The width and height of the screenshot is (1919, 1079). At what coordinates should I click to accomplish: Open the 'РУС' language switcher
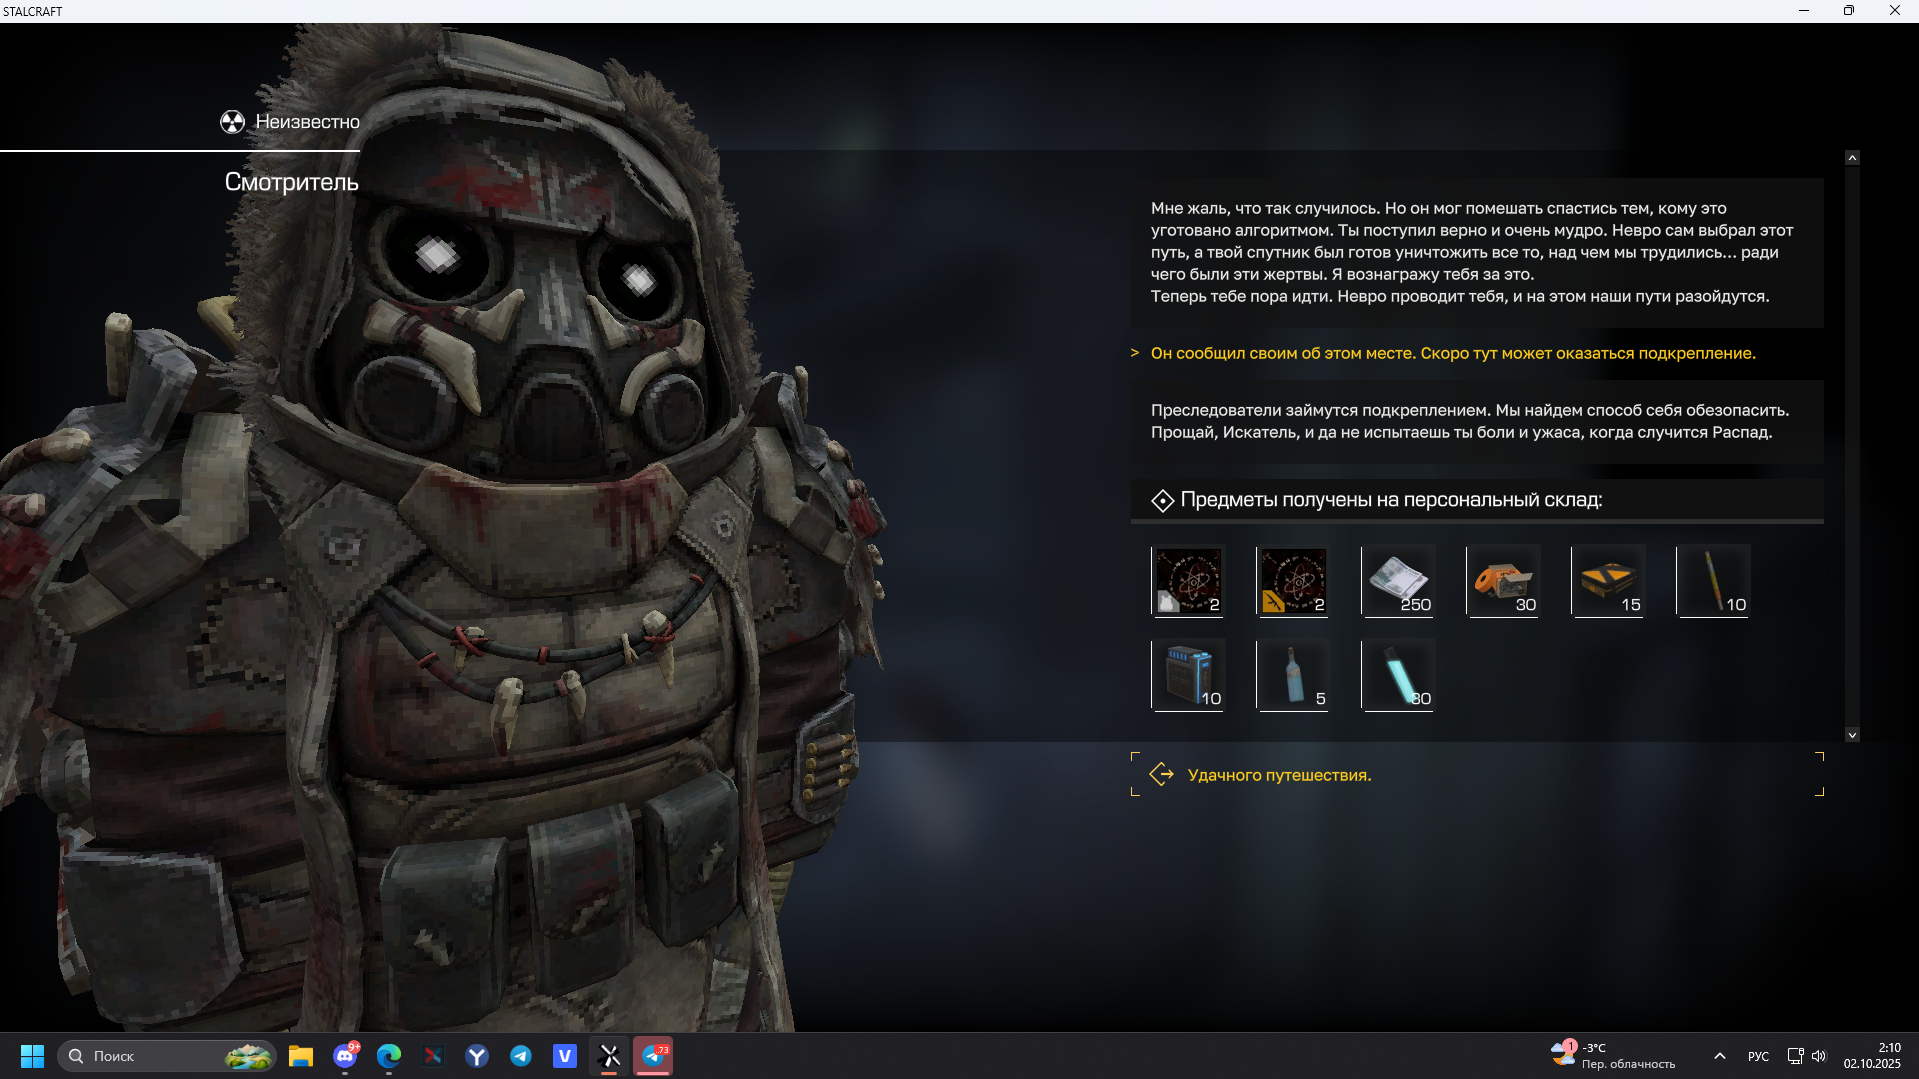[x=1758, y=1056]
